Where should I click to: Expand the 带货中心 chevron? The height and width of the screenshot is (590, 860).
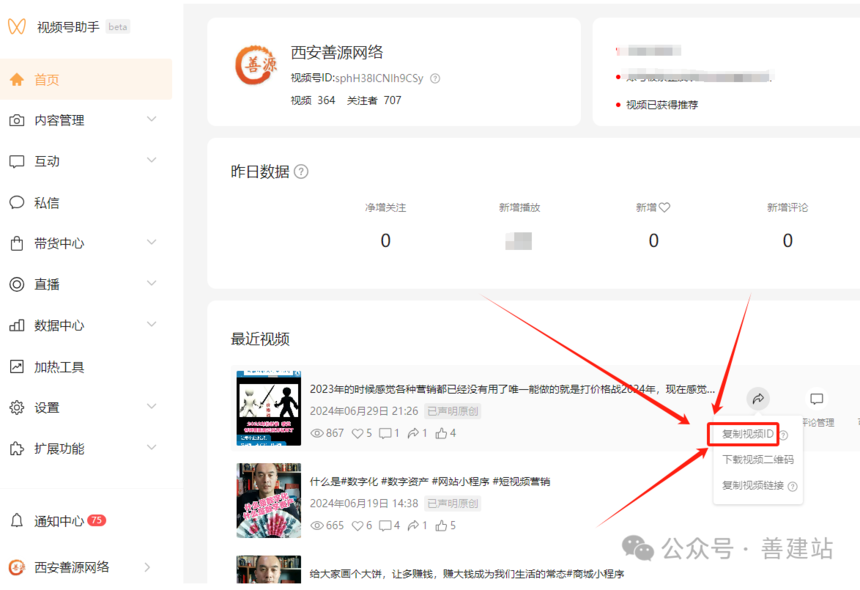point(152,242)
